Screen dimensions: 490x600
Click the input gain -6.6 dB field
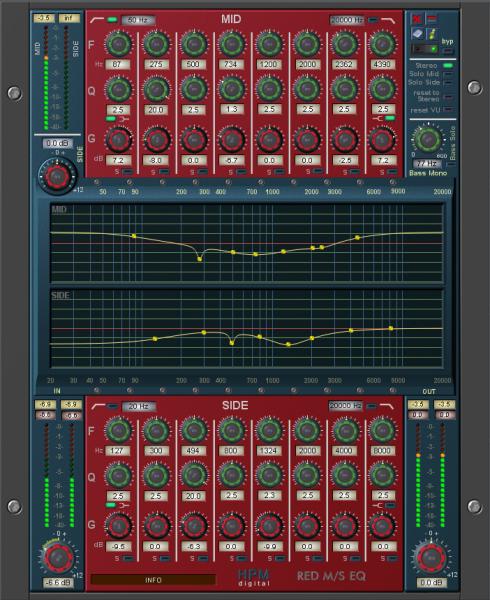tap(58, 582)
